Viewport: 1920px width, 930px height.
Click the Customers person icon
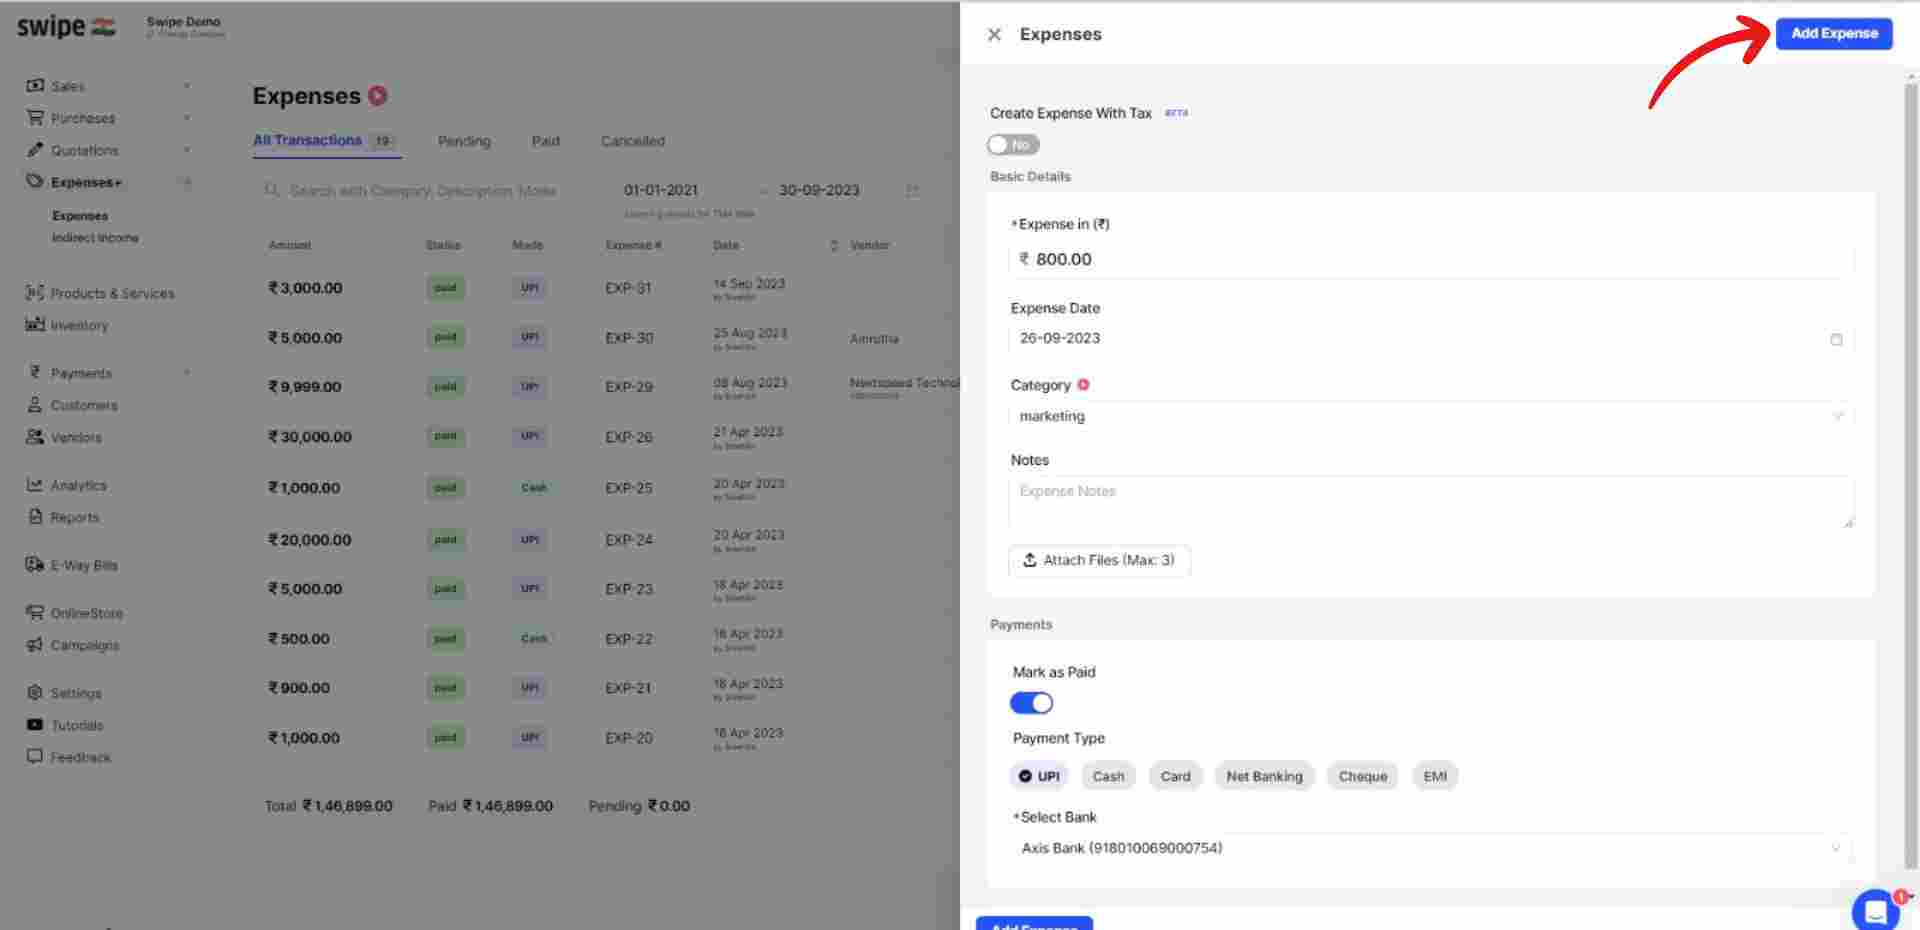[x=35, y=405]
